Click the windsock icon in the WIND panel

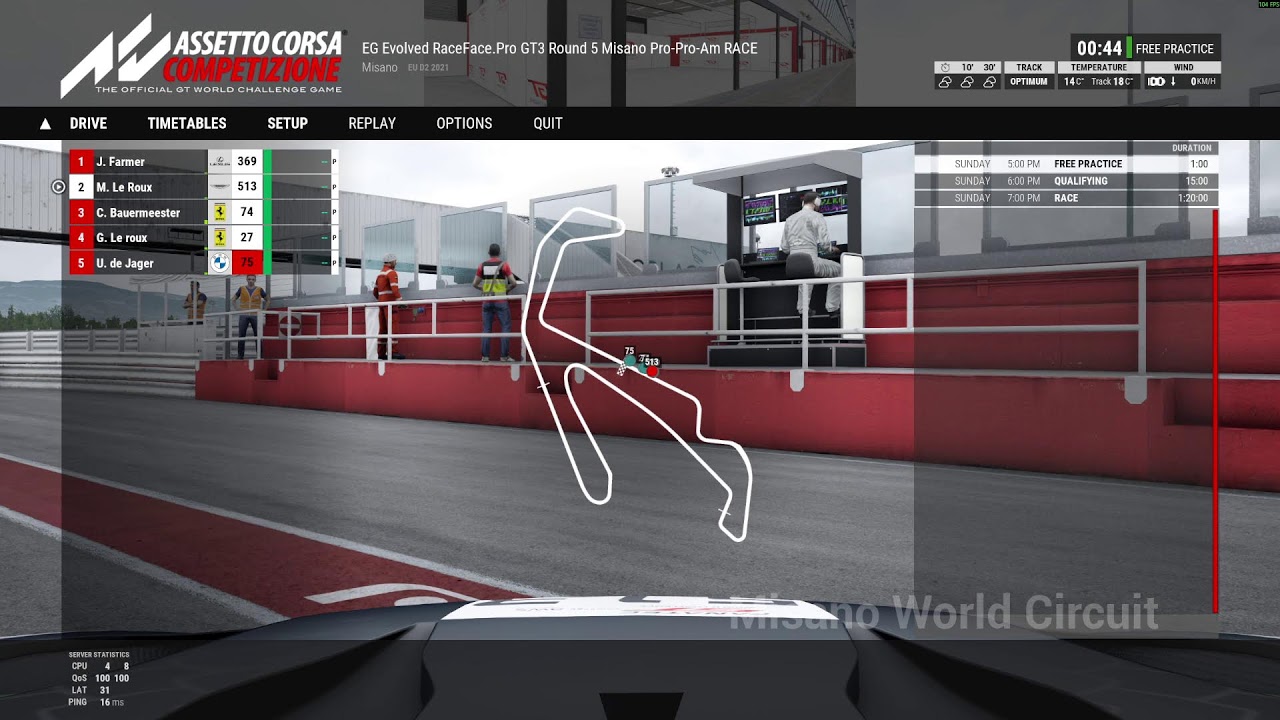(x=1156, y=82)
